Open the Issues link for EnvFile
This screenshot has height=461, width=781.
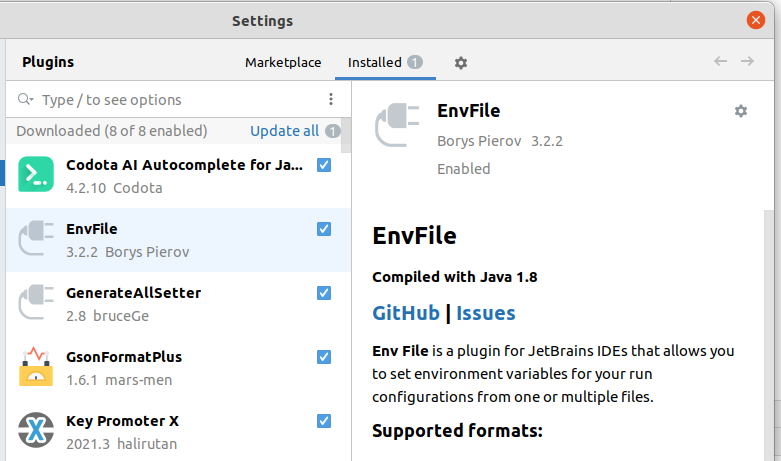[486, 313]
